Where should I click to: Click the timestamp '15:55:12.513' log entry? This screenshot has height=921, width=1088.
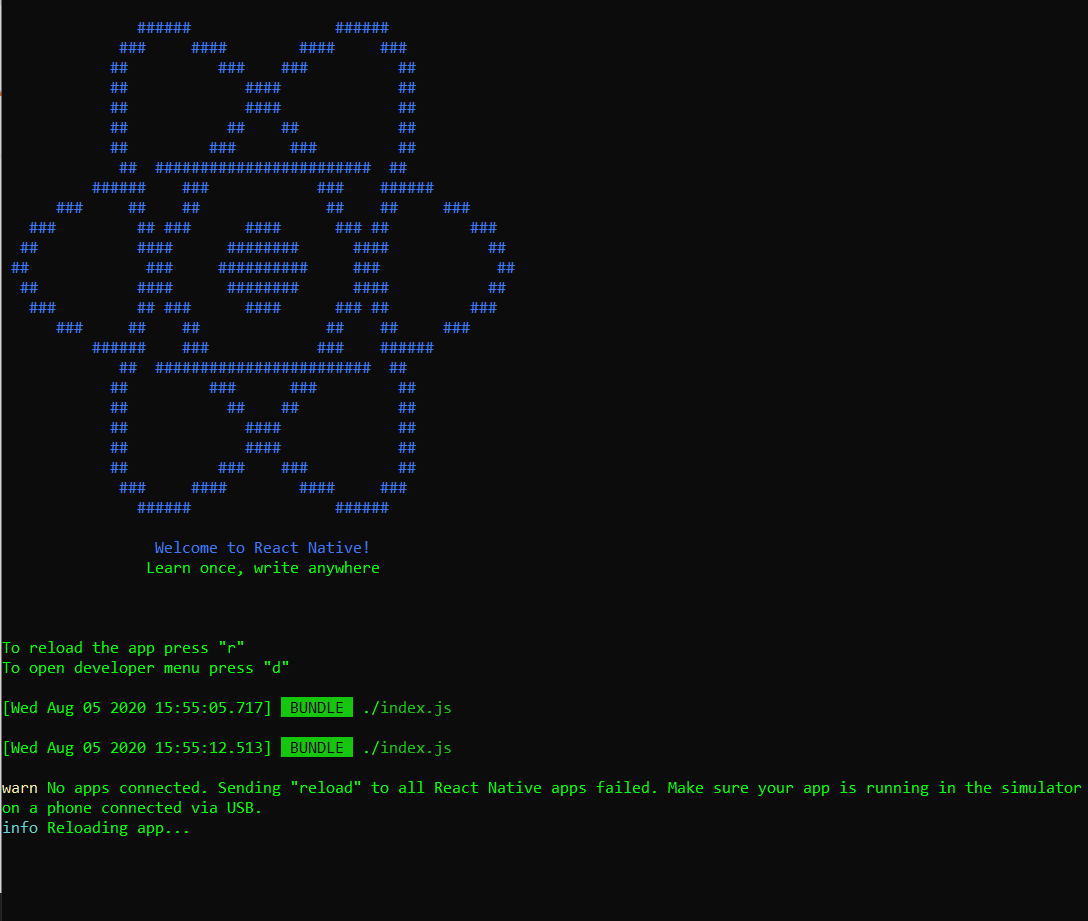click(x=137, y=747)
